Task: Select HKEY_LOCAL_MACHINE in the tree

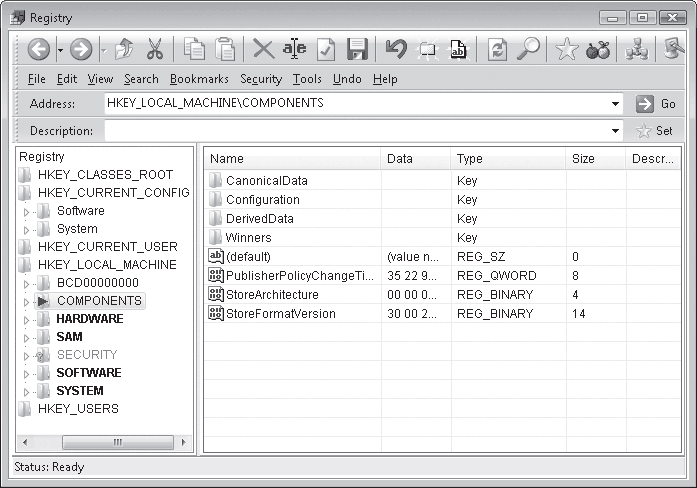Action: [107, 265]
